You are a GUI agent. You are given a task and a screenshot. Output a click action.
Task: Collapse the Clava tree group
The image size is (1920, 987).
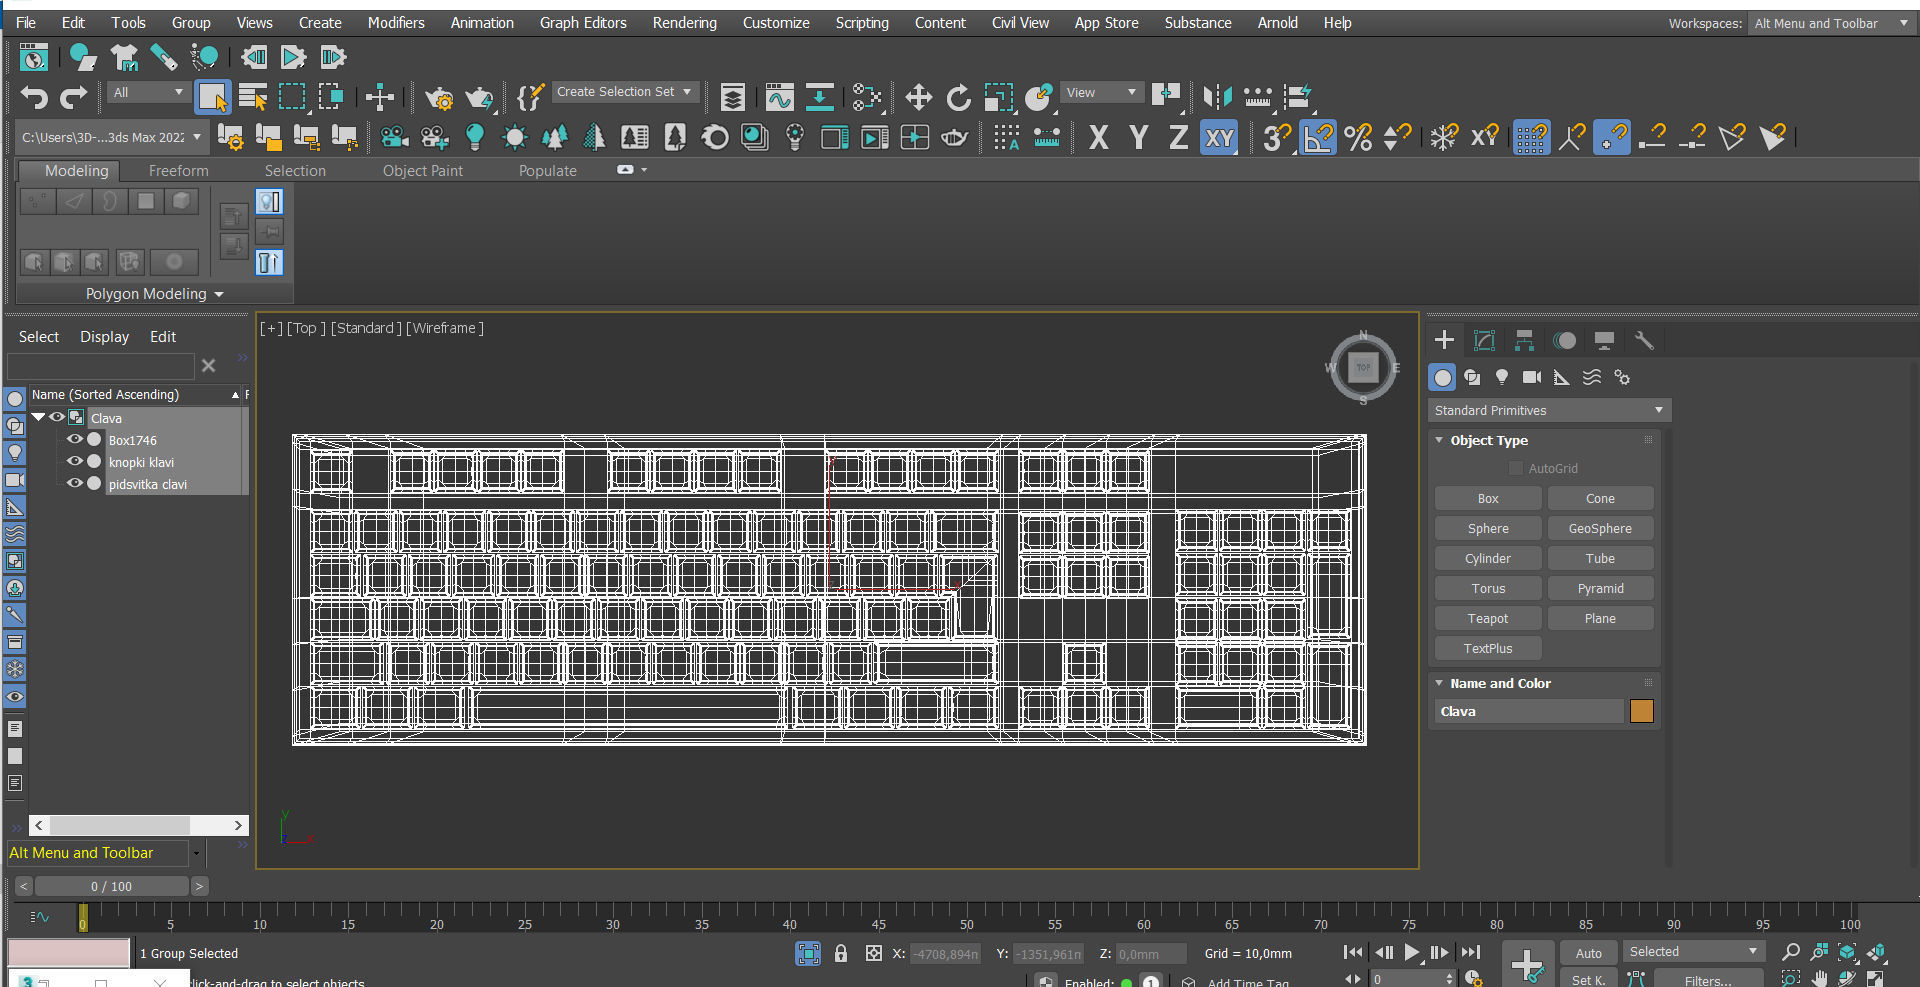pos(39,418)
